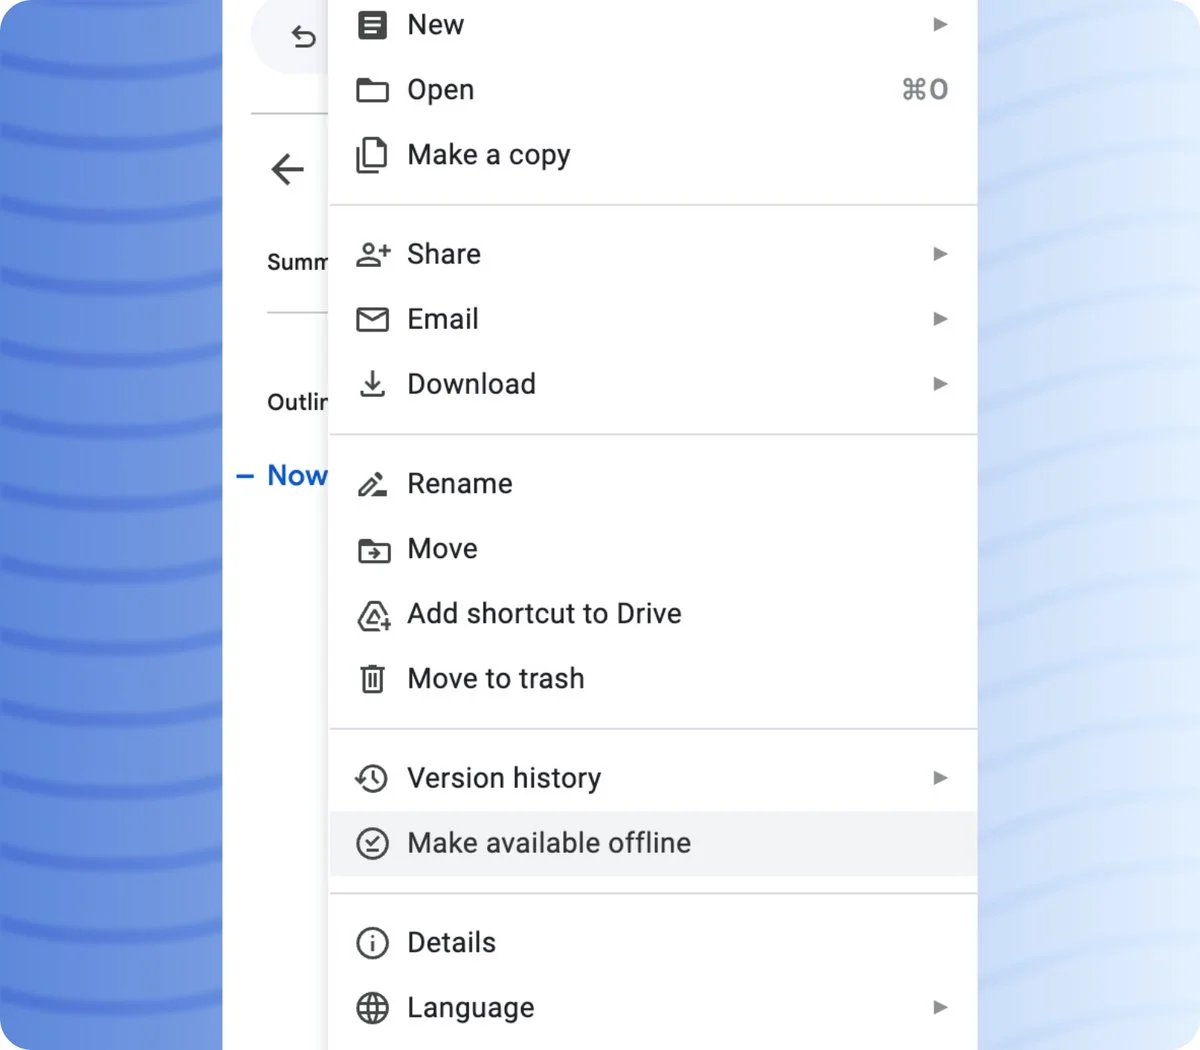Click the Version history clock icon
The image size is (1200, 1050).
pos(372,778)
